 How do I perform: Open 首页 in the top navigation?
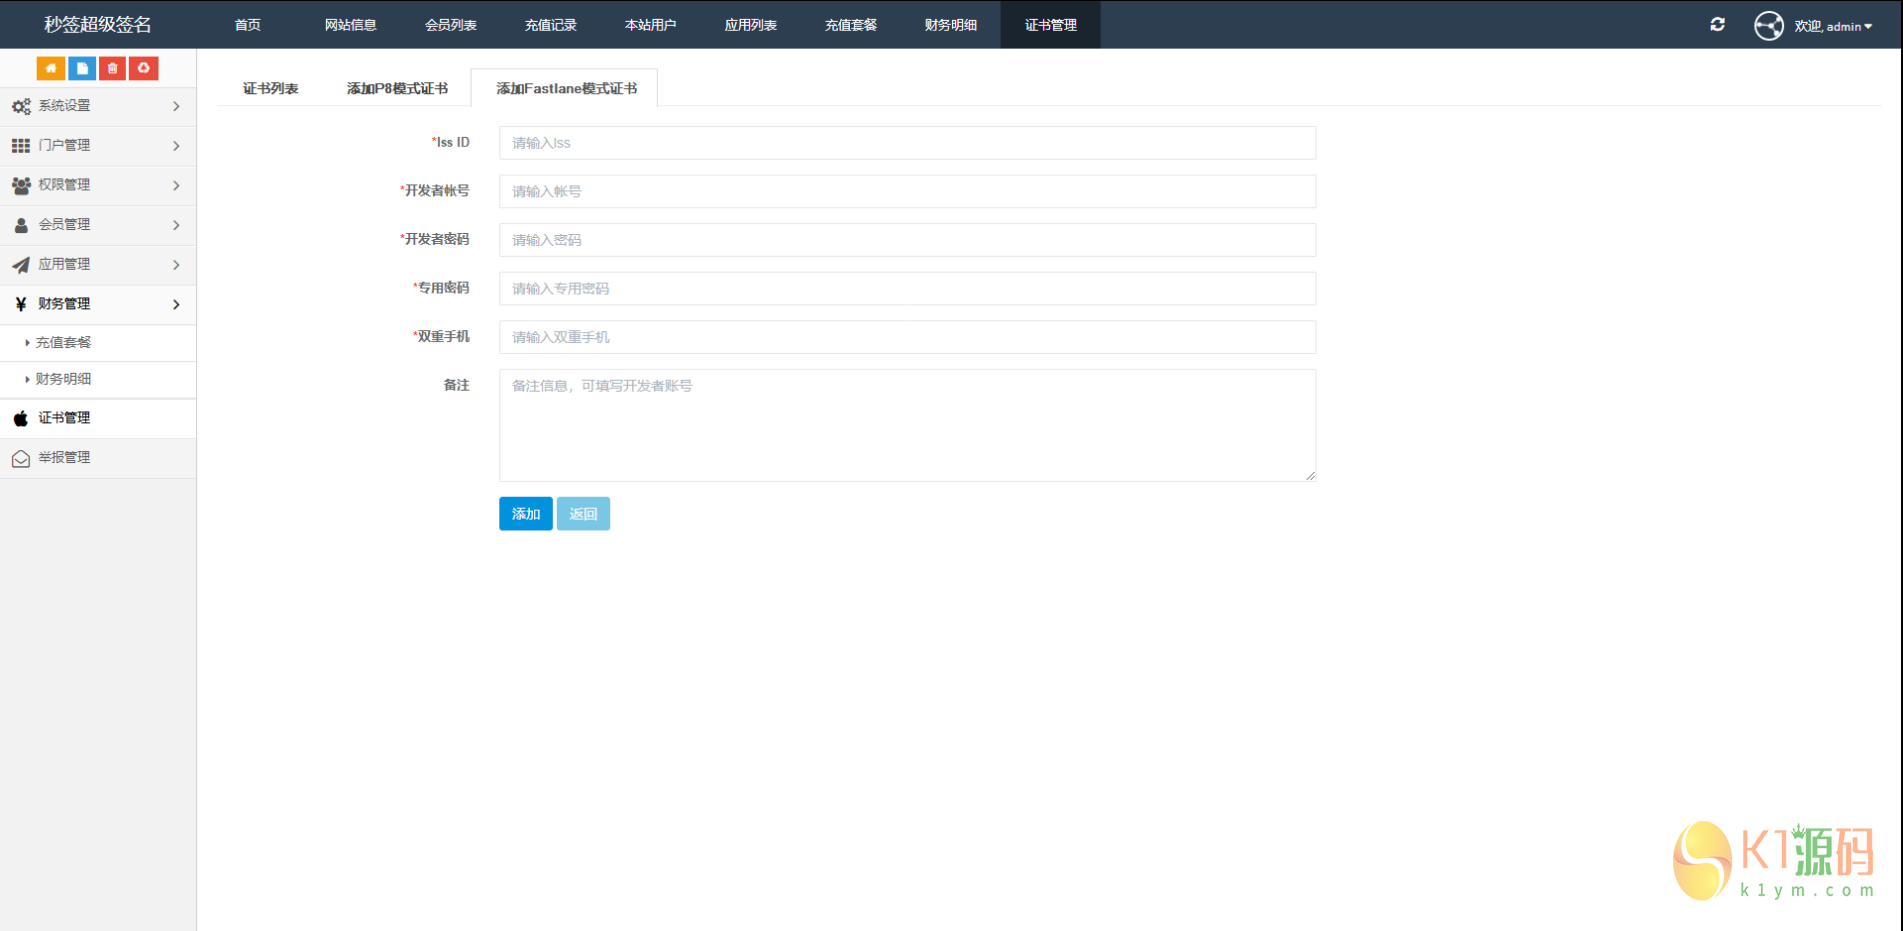(248, 25)
